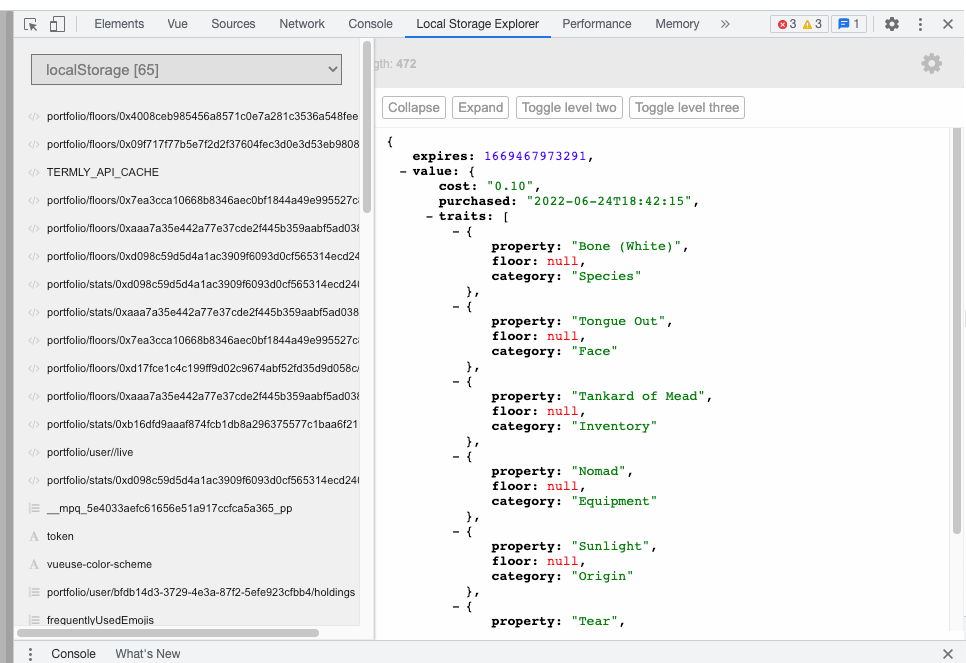Screen dimensions: 966x663
Task: Click the cost value "0.10"
Action: coord(510,186)
